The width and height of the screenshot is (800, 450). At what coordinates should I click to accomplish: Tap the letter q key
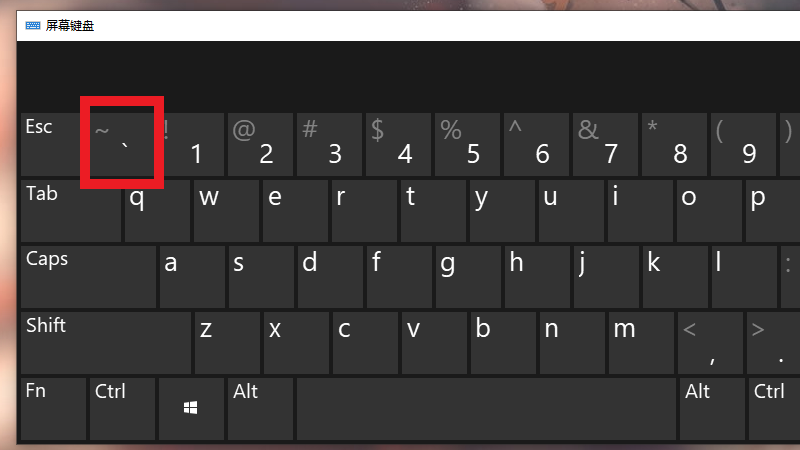click(157, 211)
